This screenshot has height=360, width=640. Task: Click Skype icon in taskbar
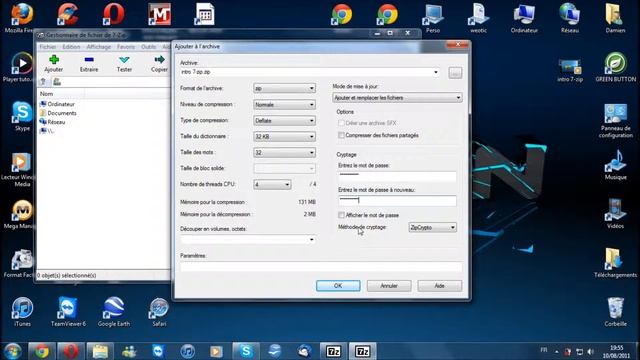coord(246,351)
